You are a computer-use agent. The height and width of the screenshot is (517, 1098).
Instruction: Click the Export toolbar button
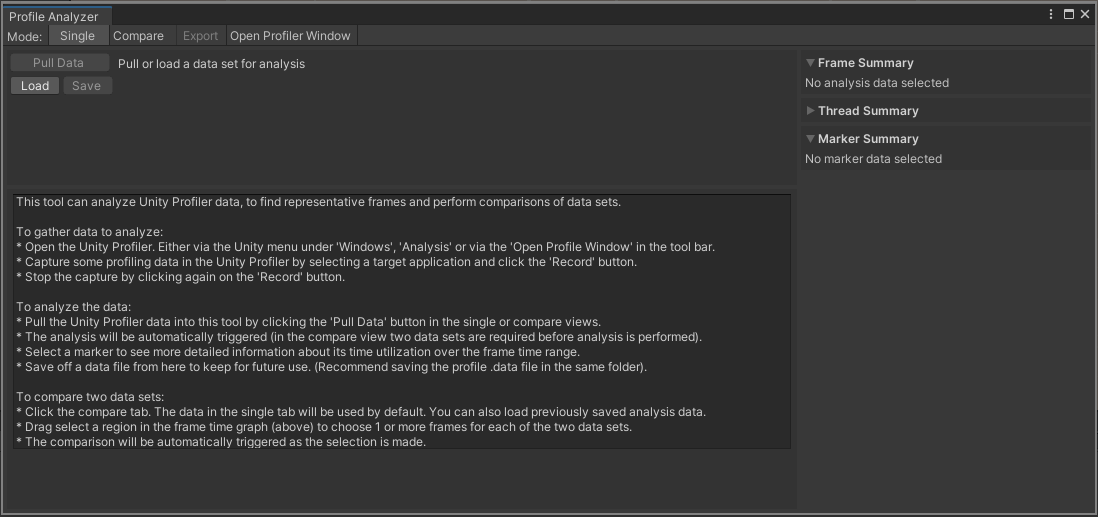click(200, 36)
